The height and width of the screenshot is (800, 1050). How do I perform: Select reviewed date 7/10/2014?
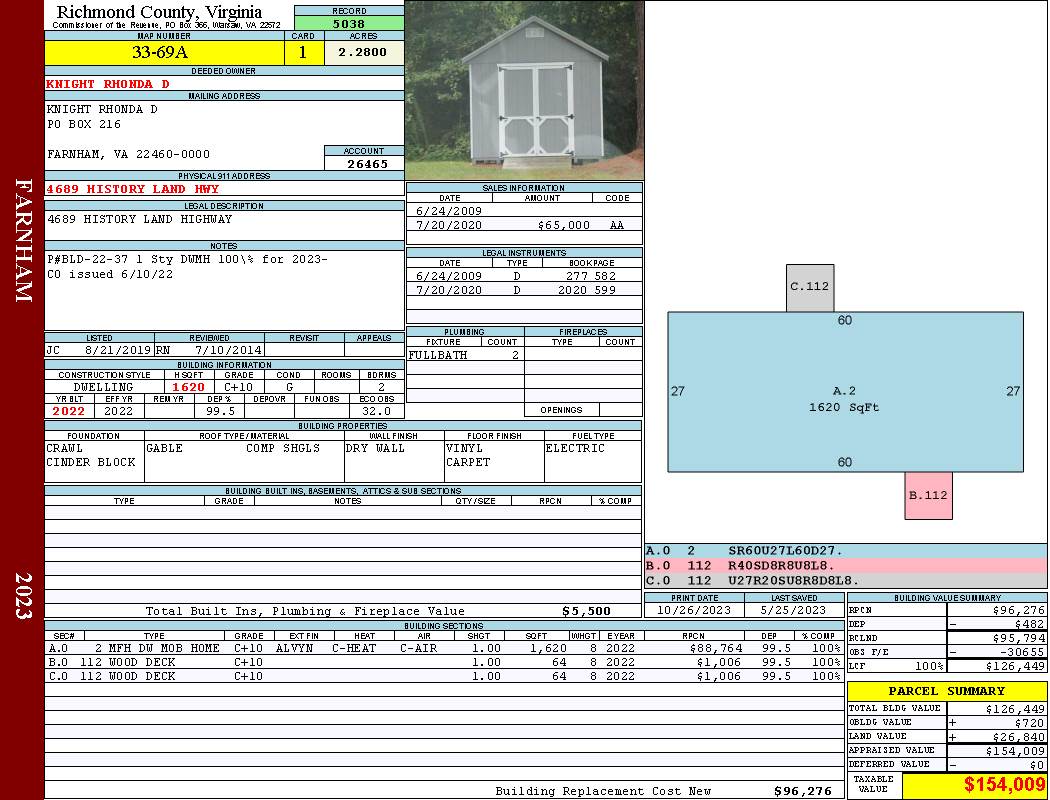[x=228, y=349]
